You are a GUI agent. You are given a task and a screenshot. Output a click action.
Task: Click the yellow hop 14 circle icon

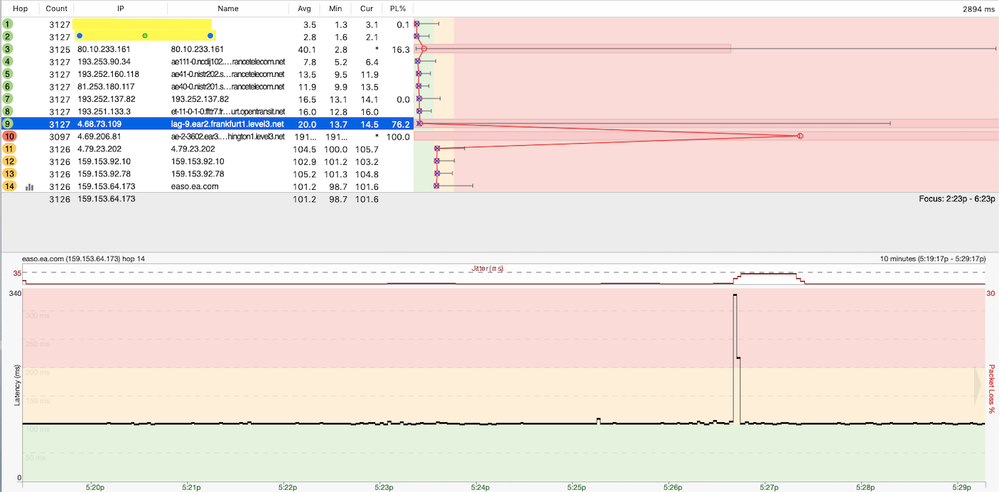point(8,186)
